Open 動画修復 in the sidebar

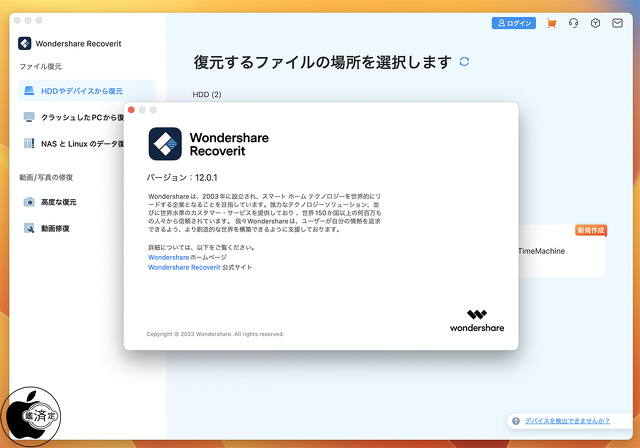pos(55,228)
